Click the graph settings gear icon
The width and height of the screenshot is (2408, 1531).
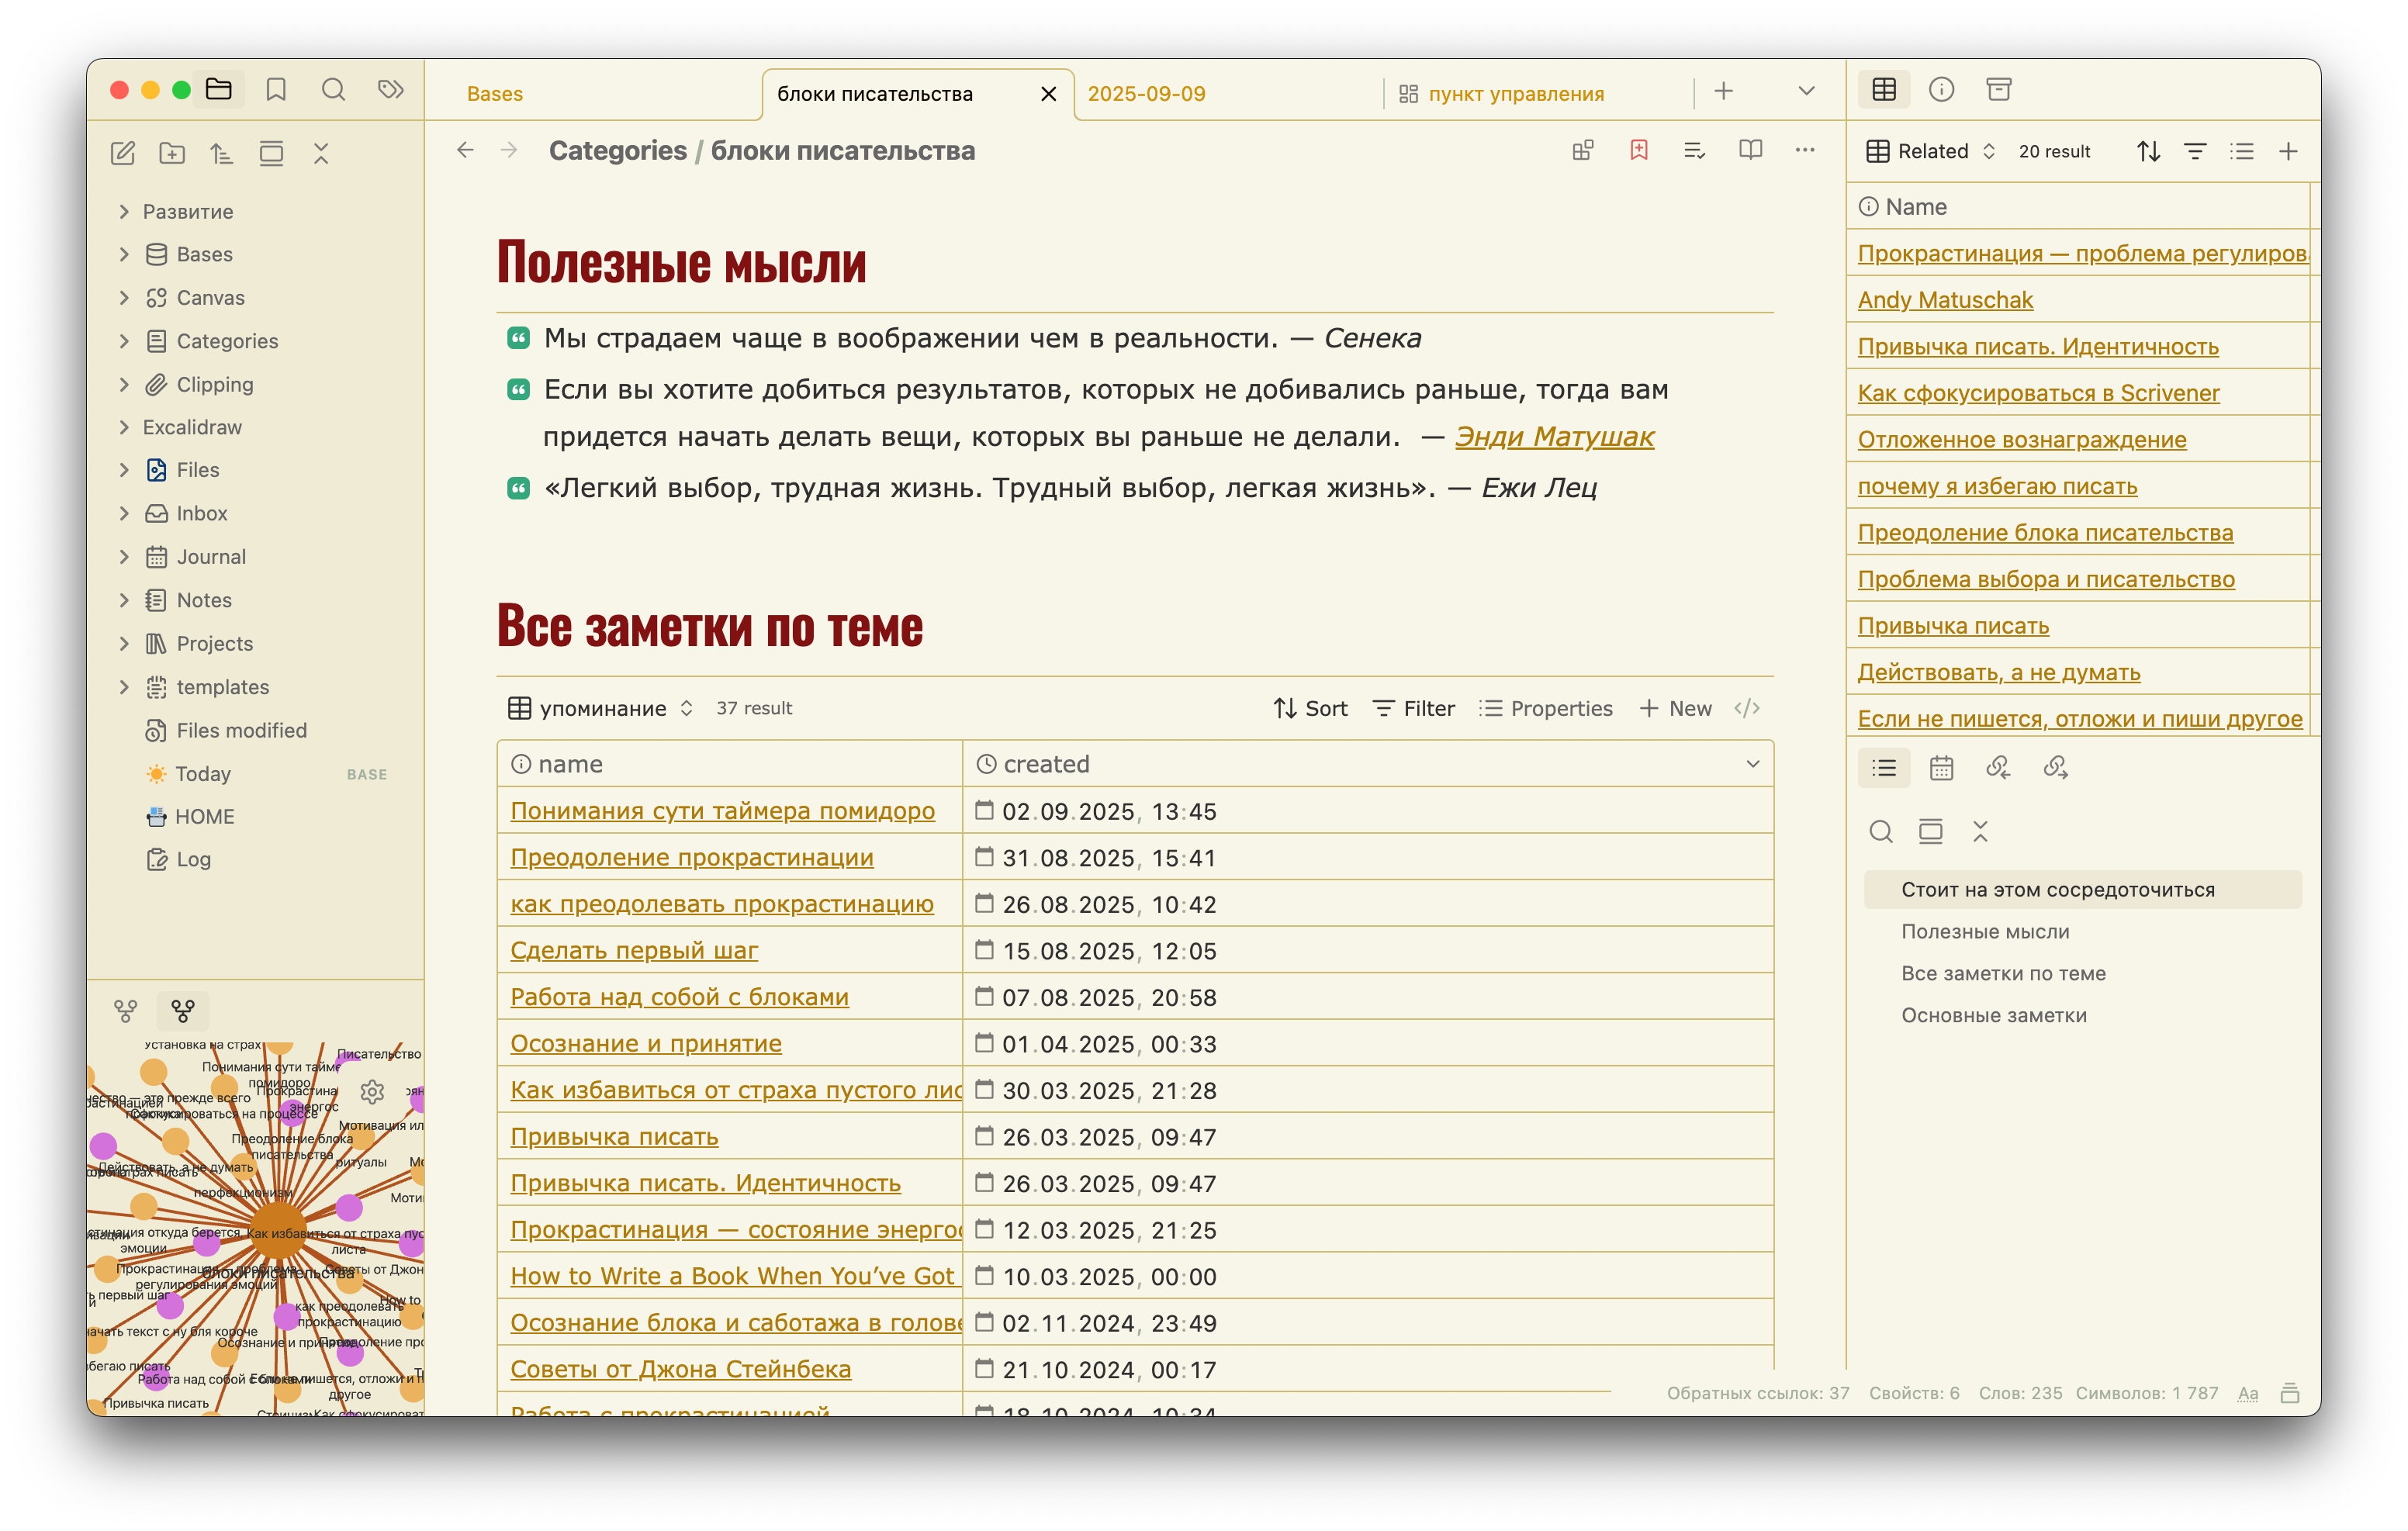coord(372,1092)
